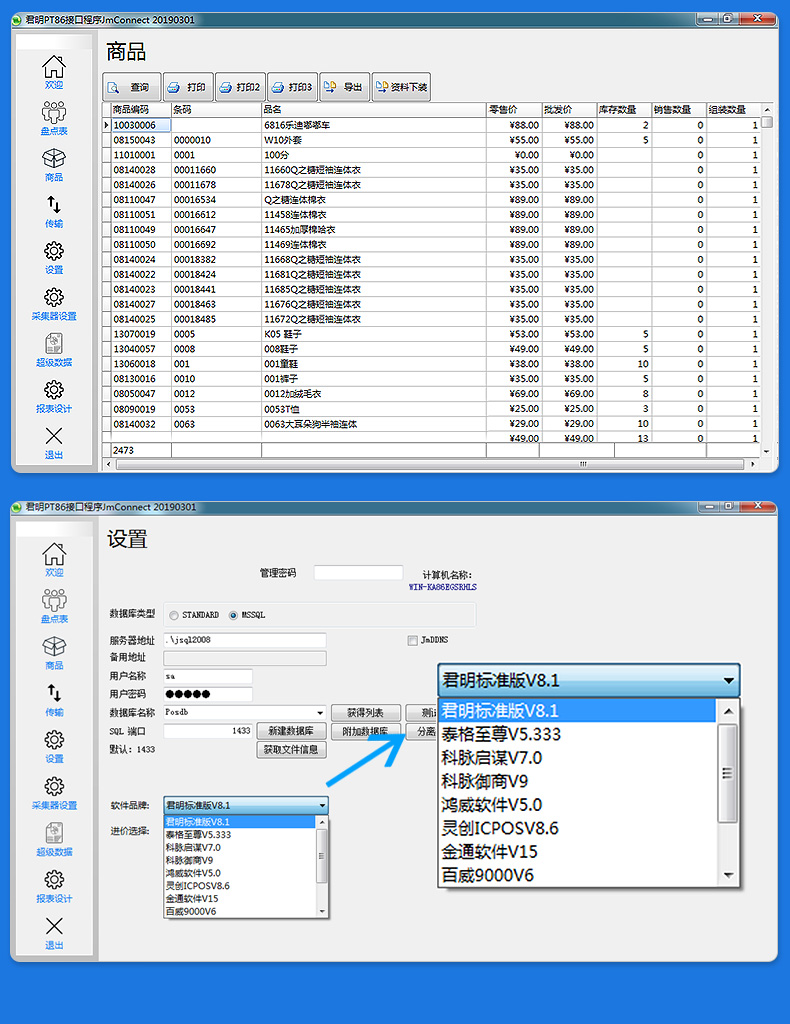Enable the JmDDNS checkbox

[412, 641]
